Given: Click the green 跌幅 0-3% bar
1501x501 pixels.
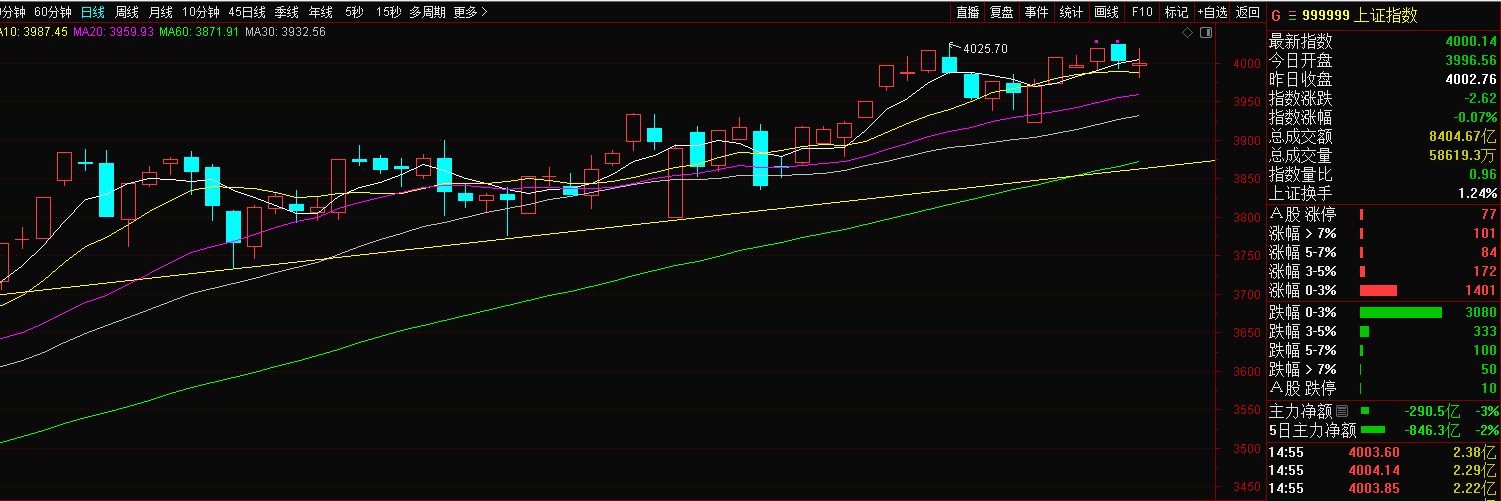Looking at the screenshot, I should coord(1400,312).
